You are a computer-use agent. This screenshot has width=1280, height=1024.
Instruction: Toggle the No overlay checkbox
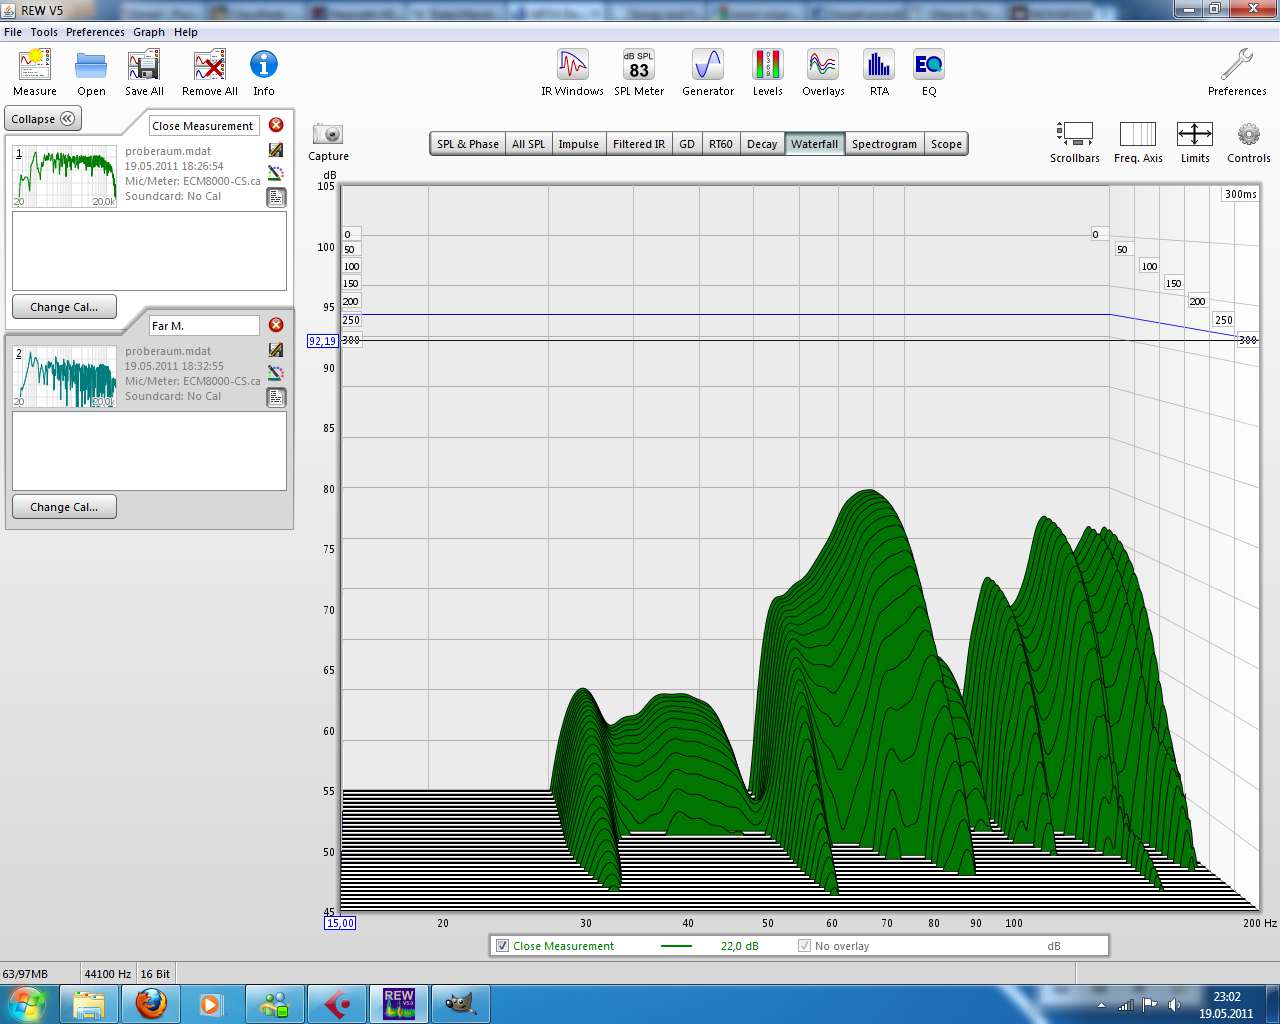coord(804,946)
